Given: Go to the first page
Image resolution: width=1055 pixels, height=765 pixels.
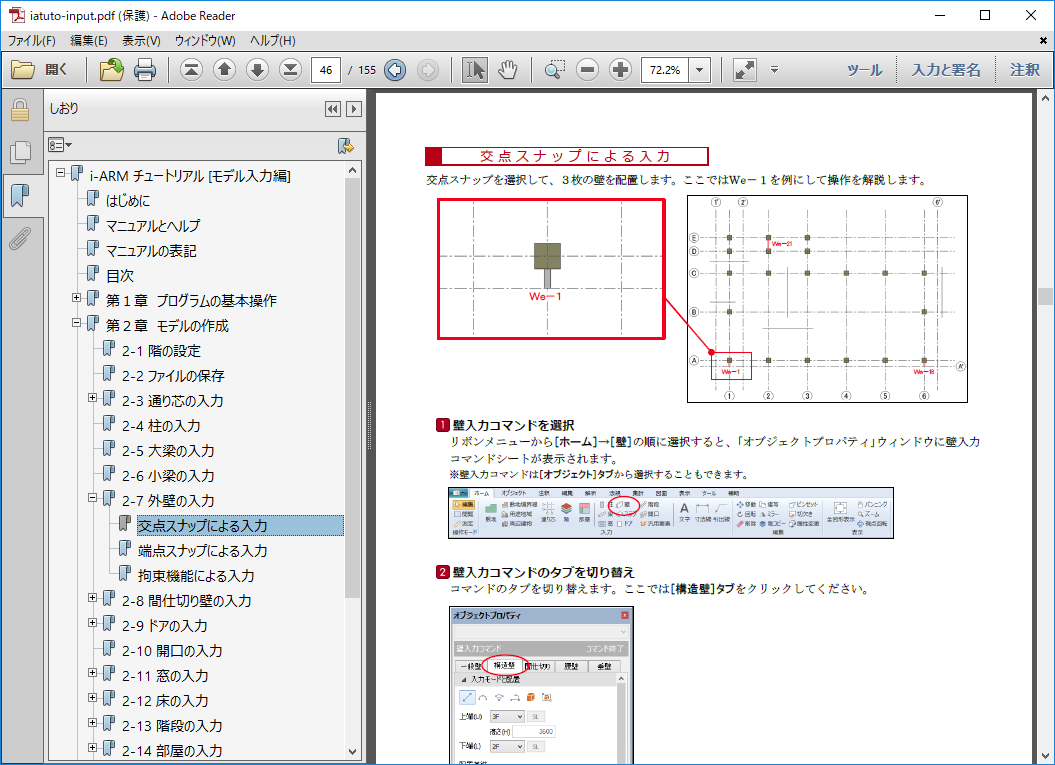Looking at the screenshot, I should coord(191,70).
